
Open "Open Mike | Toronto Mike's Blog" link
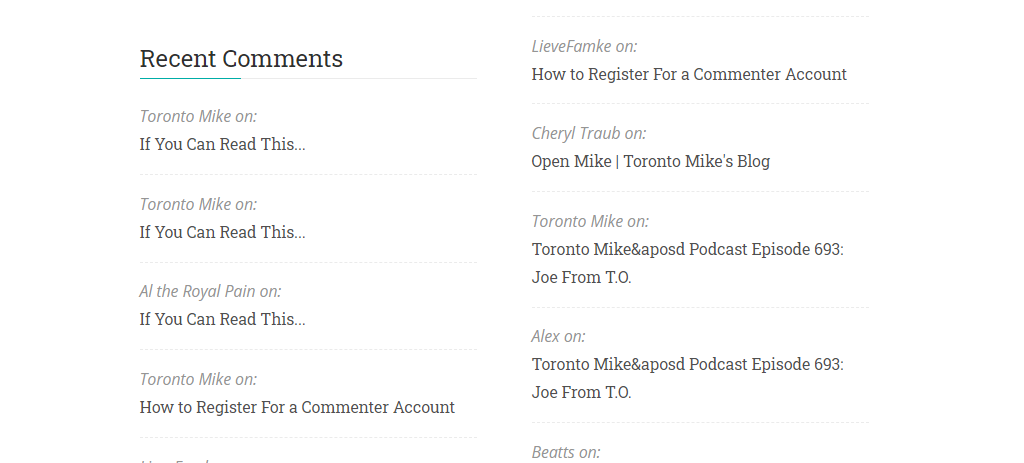pos(650,161)
